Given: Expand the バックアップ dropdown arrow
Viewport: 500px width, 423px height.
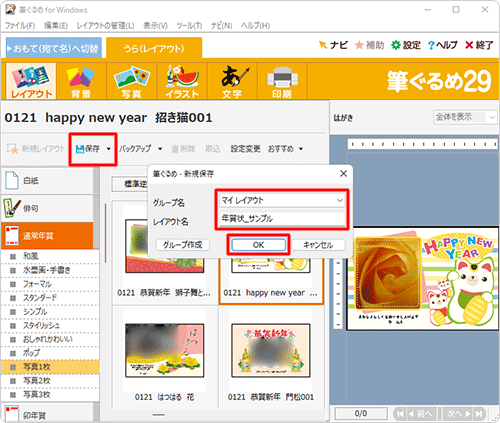Looking at the screenshot, I should [x=160, y=149].
